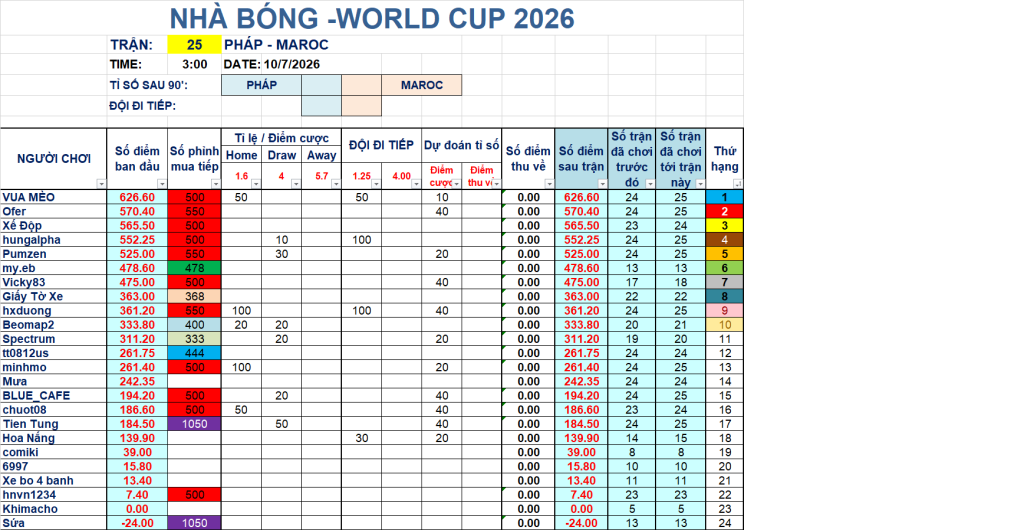The image size is (1024, 530).
Task: Open the Số phỉnh mua tiếp filter arrow
Action: coord(216,184)
